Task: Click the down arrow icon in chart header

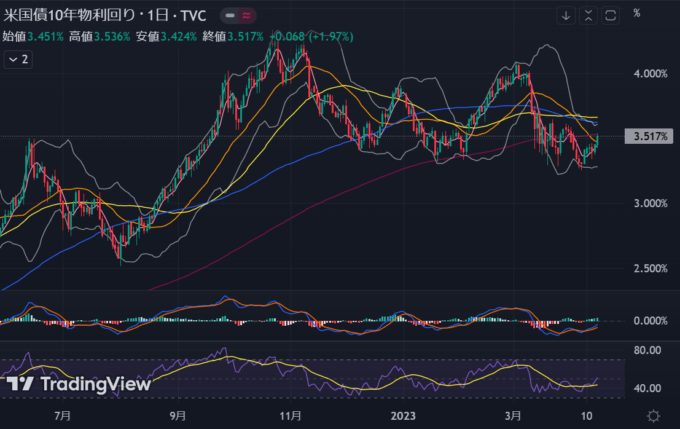Action: 565,15
